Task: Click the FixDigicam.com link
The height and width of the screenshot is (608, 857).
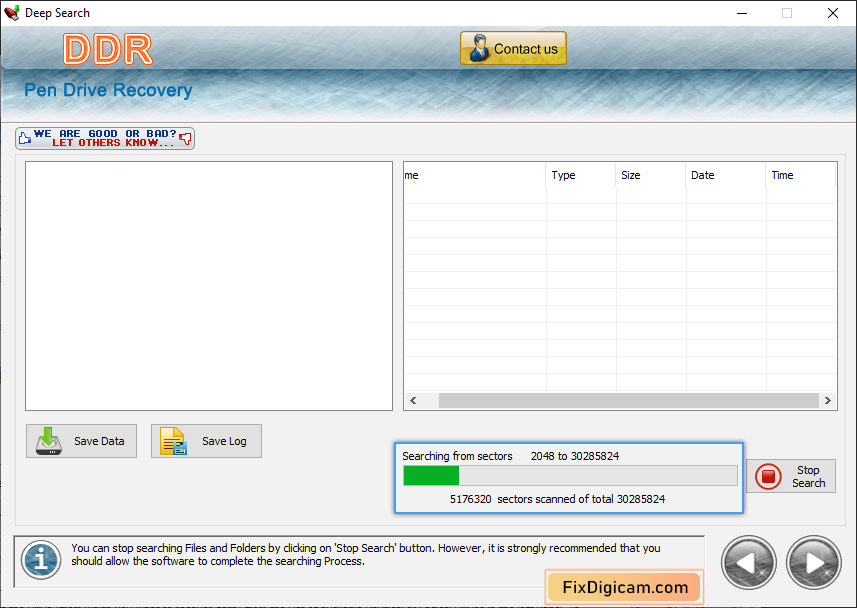Action: tap(625, 587)
